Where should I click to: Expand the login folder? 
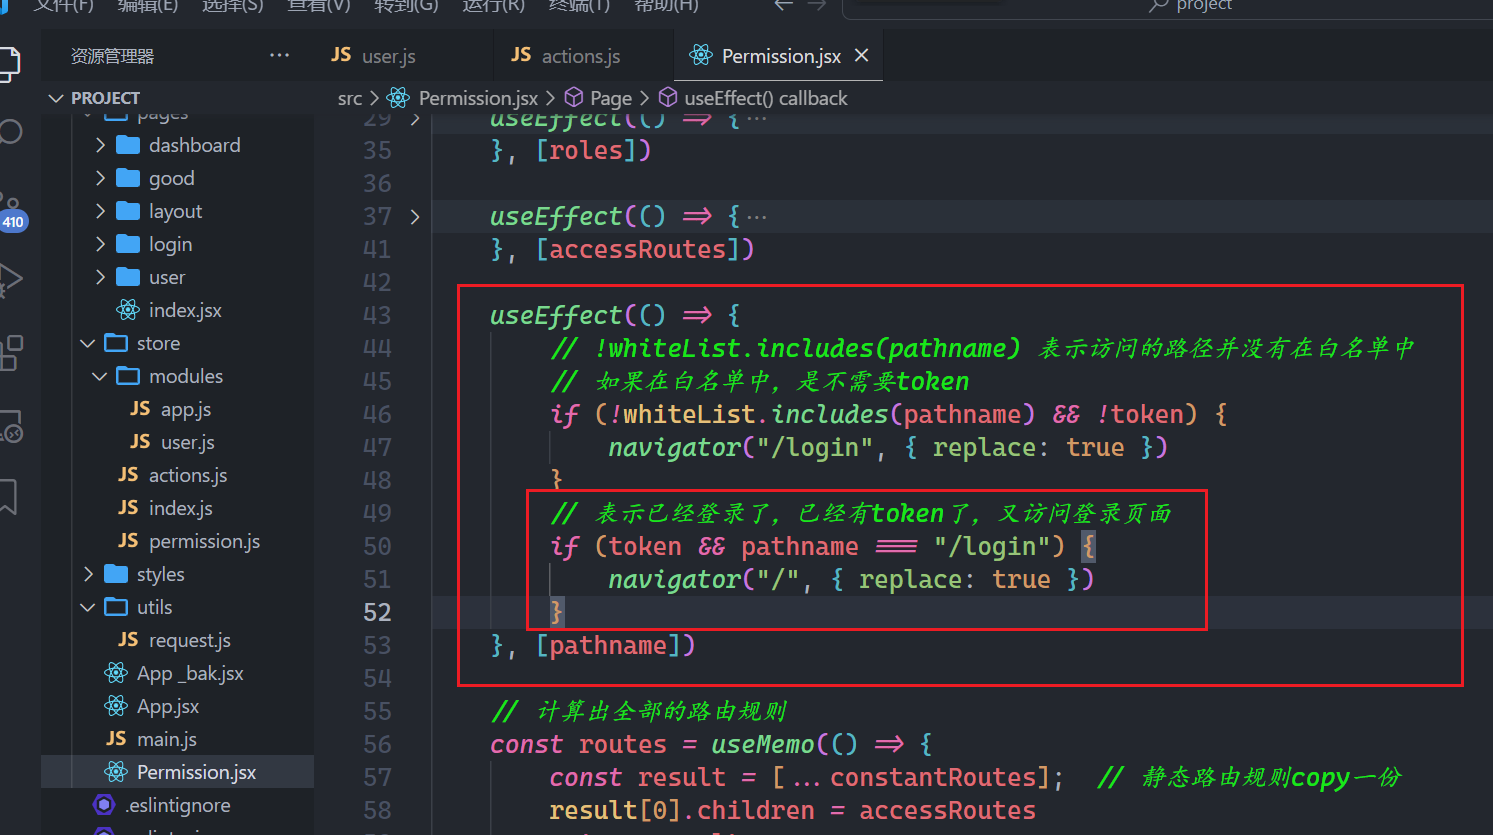(100, 244)
